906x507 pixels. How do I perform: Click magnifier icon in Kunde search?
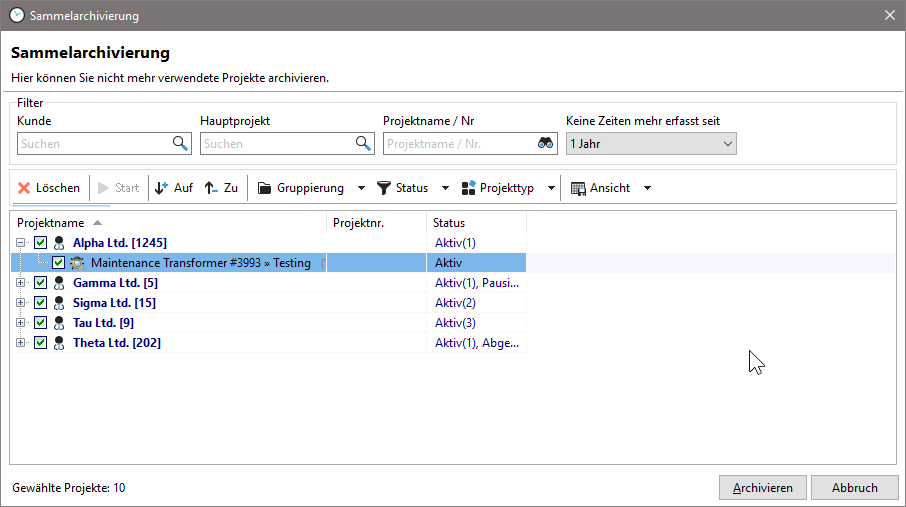tap(180, 144)
